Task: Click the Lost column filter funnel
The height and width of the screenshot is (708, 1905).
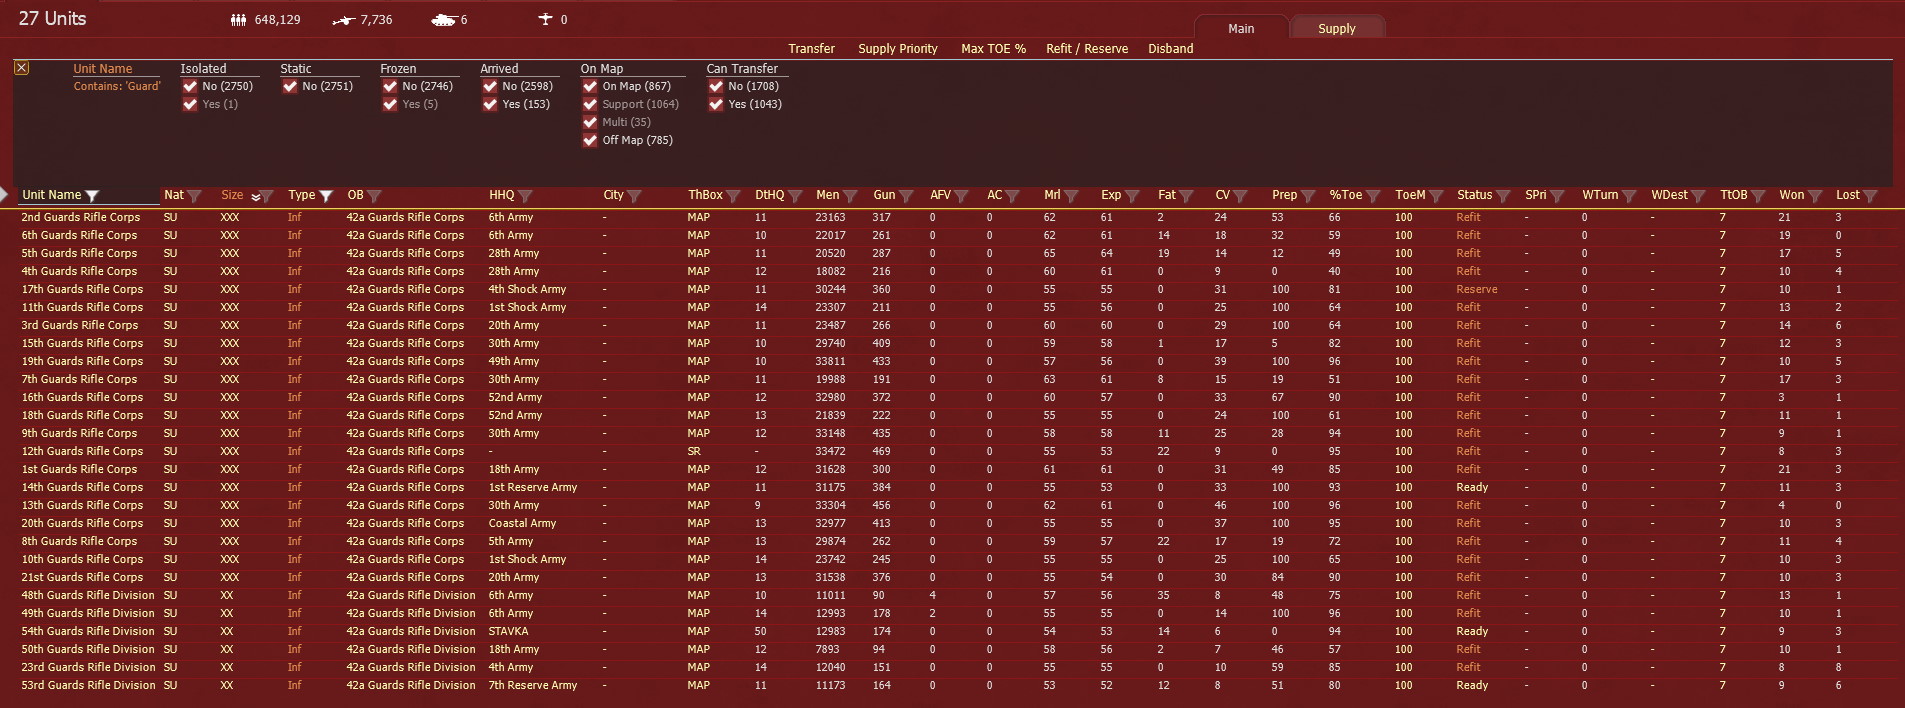Action: click(1872, 196)
